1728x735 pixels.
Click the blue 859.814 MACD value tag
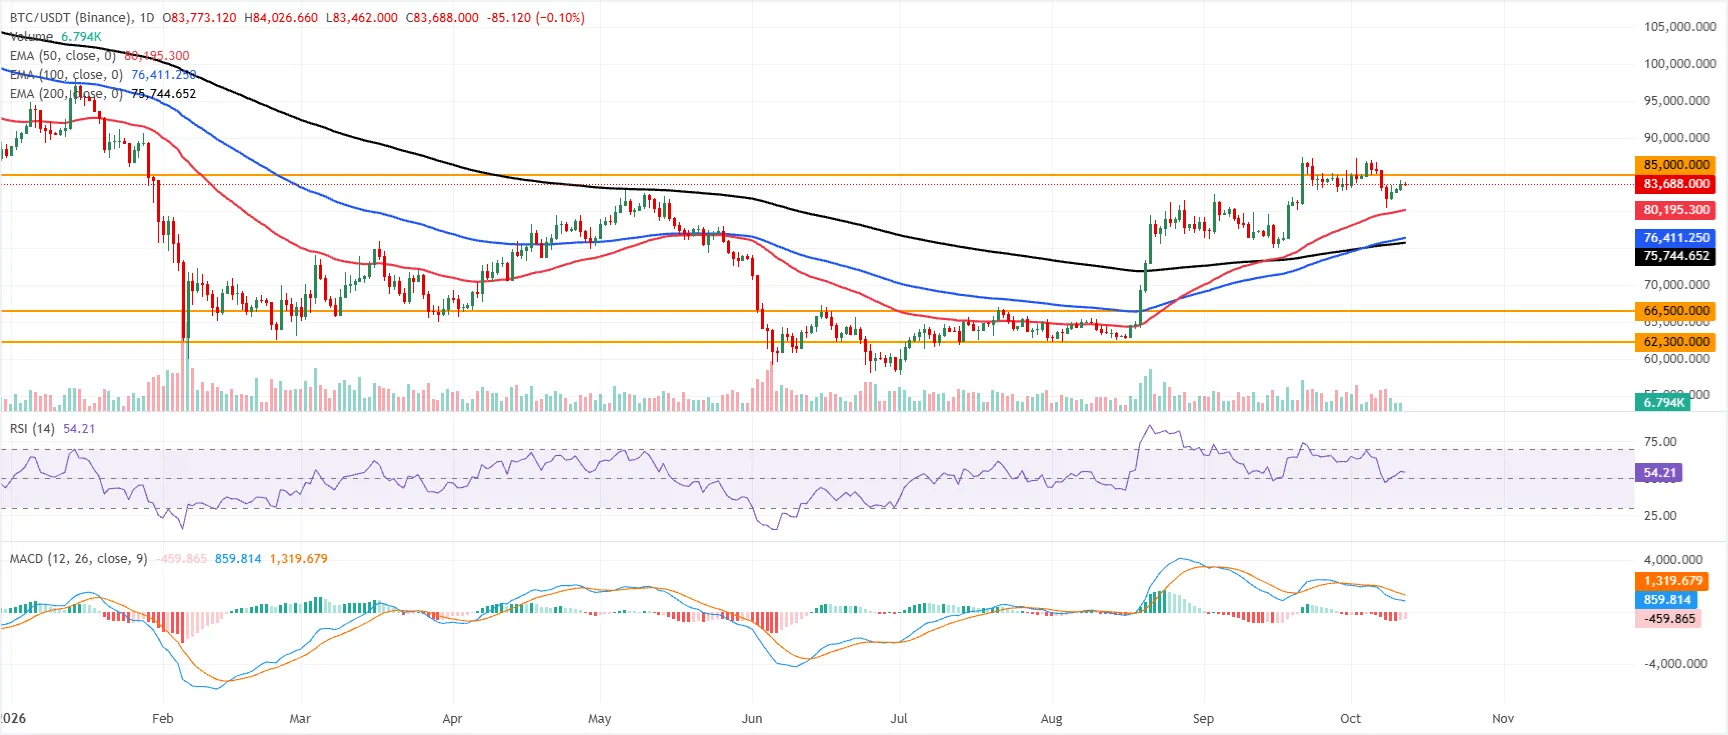1666,600
